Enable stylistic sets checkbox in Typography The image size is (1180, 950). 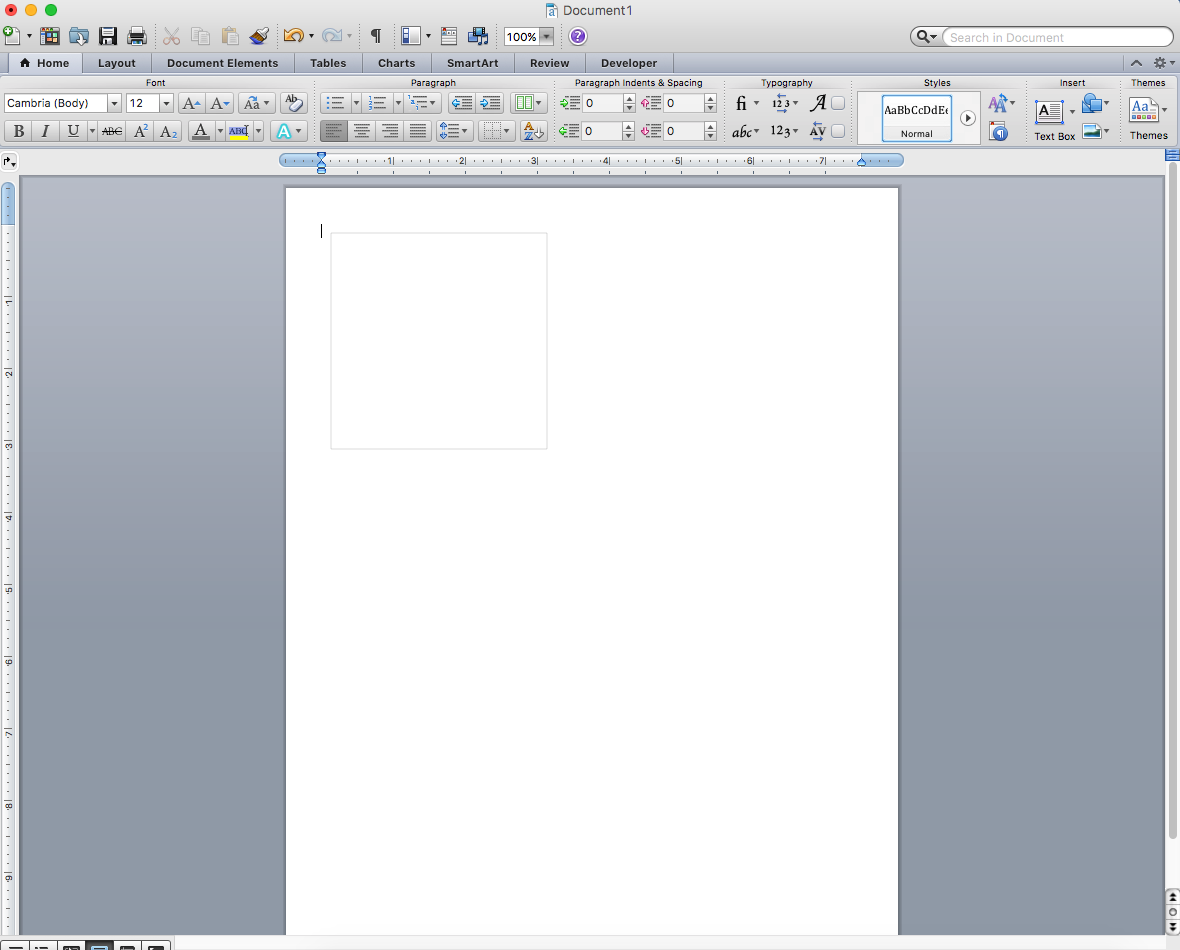click(838, 103)
